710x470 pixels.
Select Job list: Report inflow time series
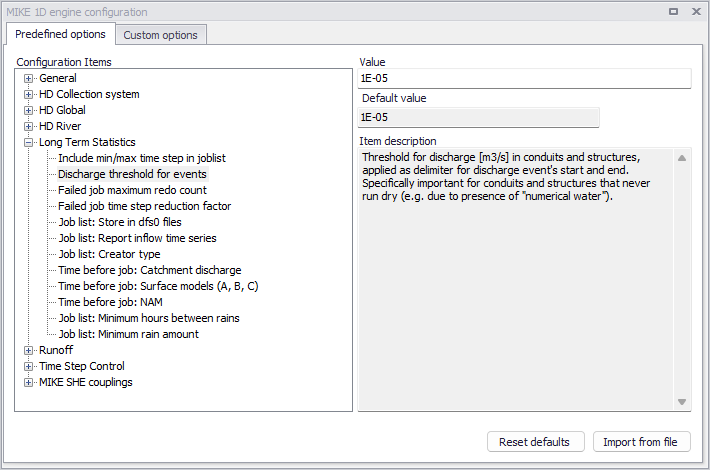137,238
